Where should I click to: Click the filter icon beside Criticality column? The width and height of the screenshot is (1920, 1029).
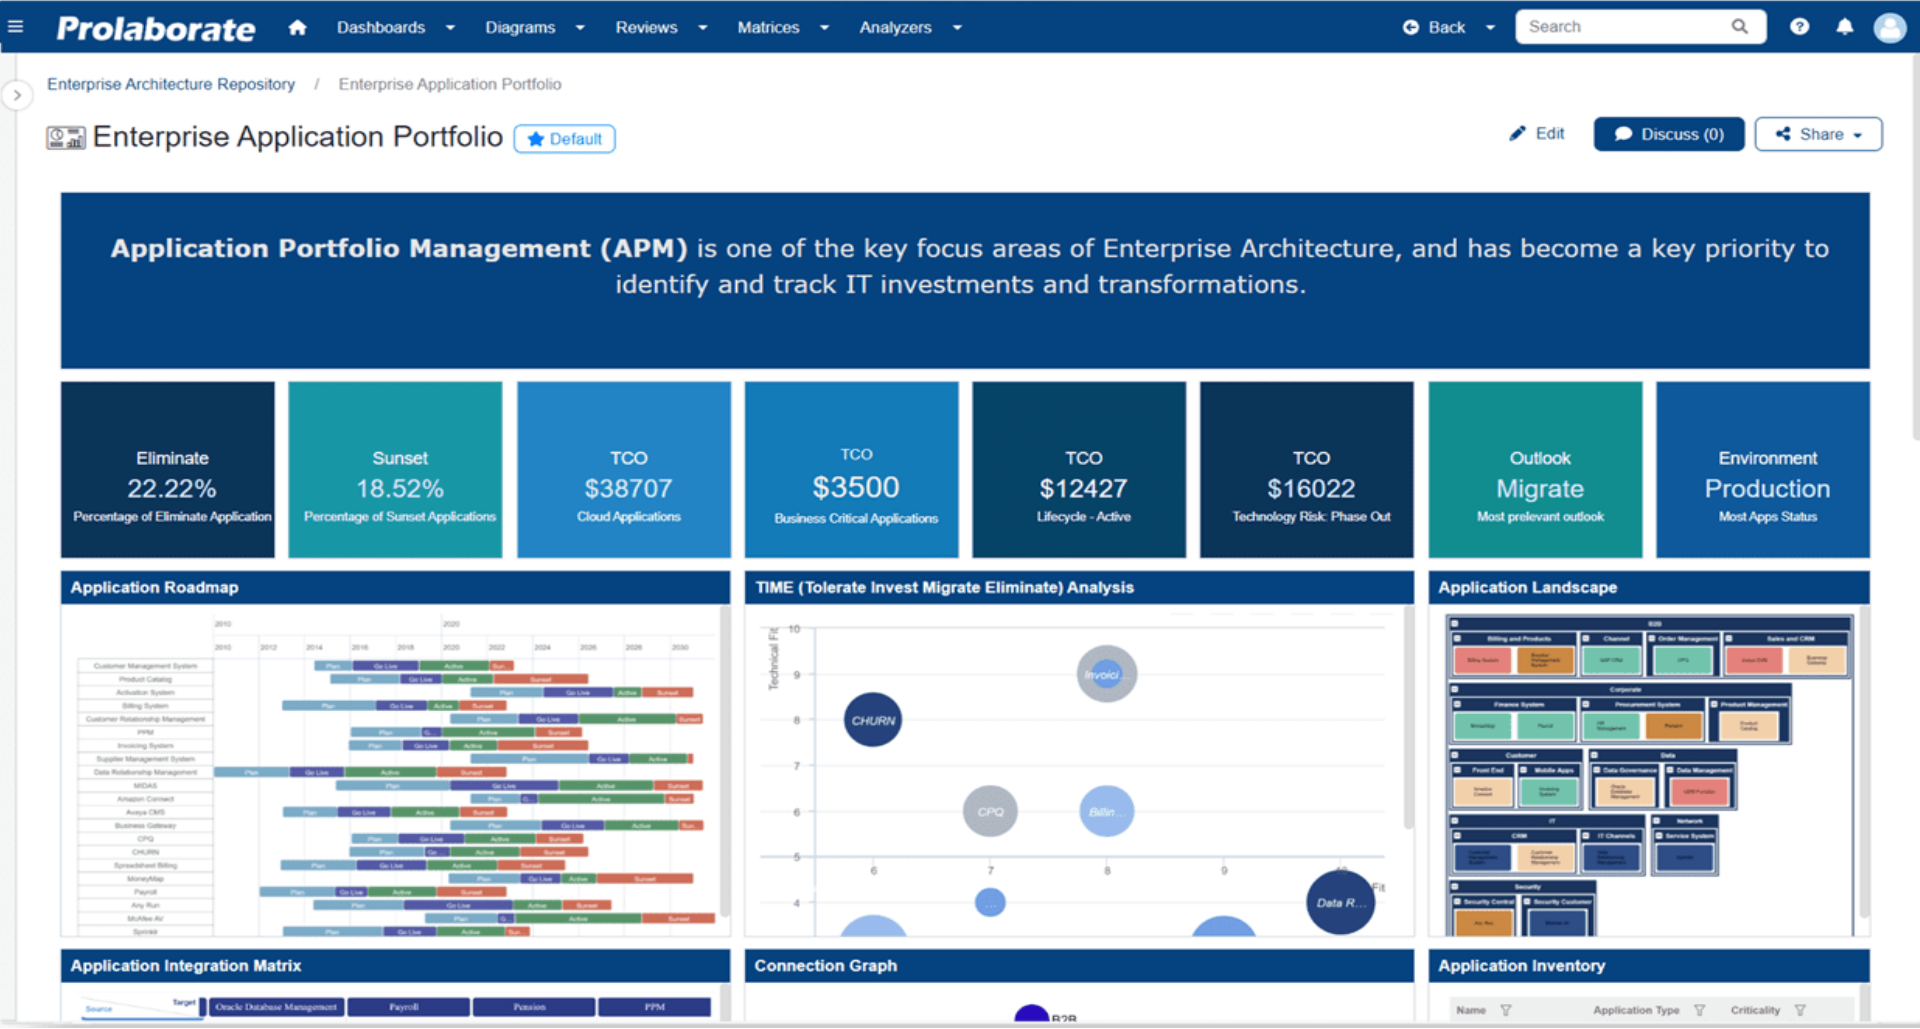(1800, 1010)
